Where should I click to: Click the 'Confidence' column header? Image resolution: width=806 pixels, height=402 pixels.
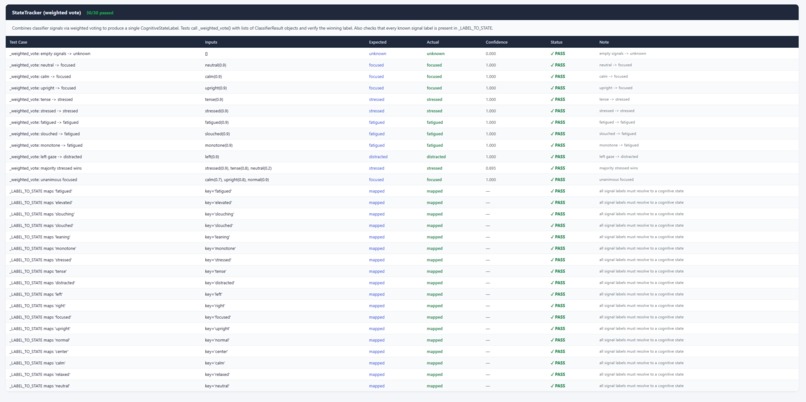pos(497,42)
